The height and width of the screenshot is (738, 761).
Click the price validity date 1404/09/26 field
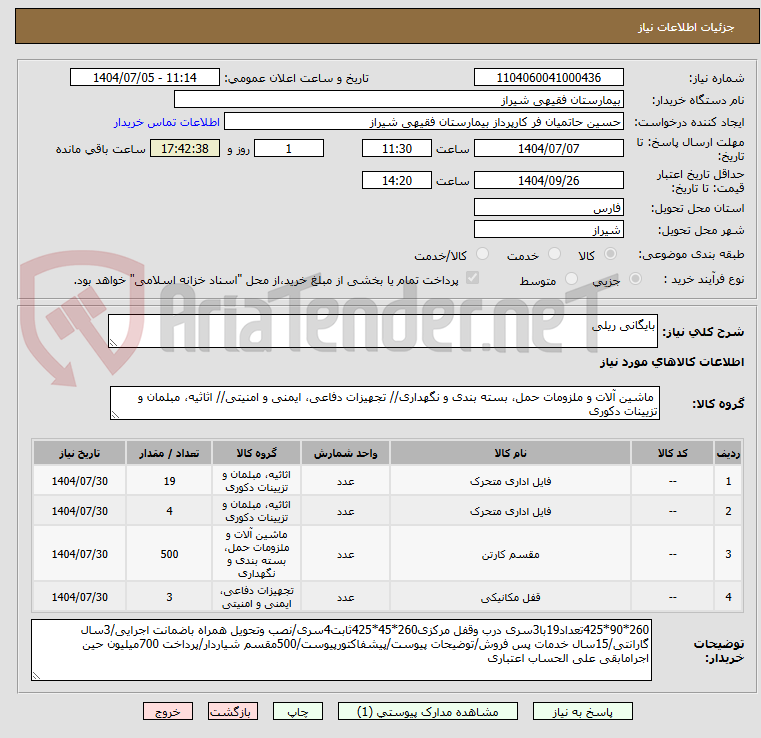click(548, 180)
